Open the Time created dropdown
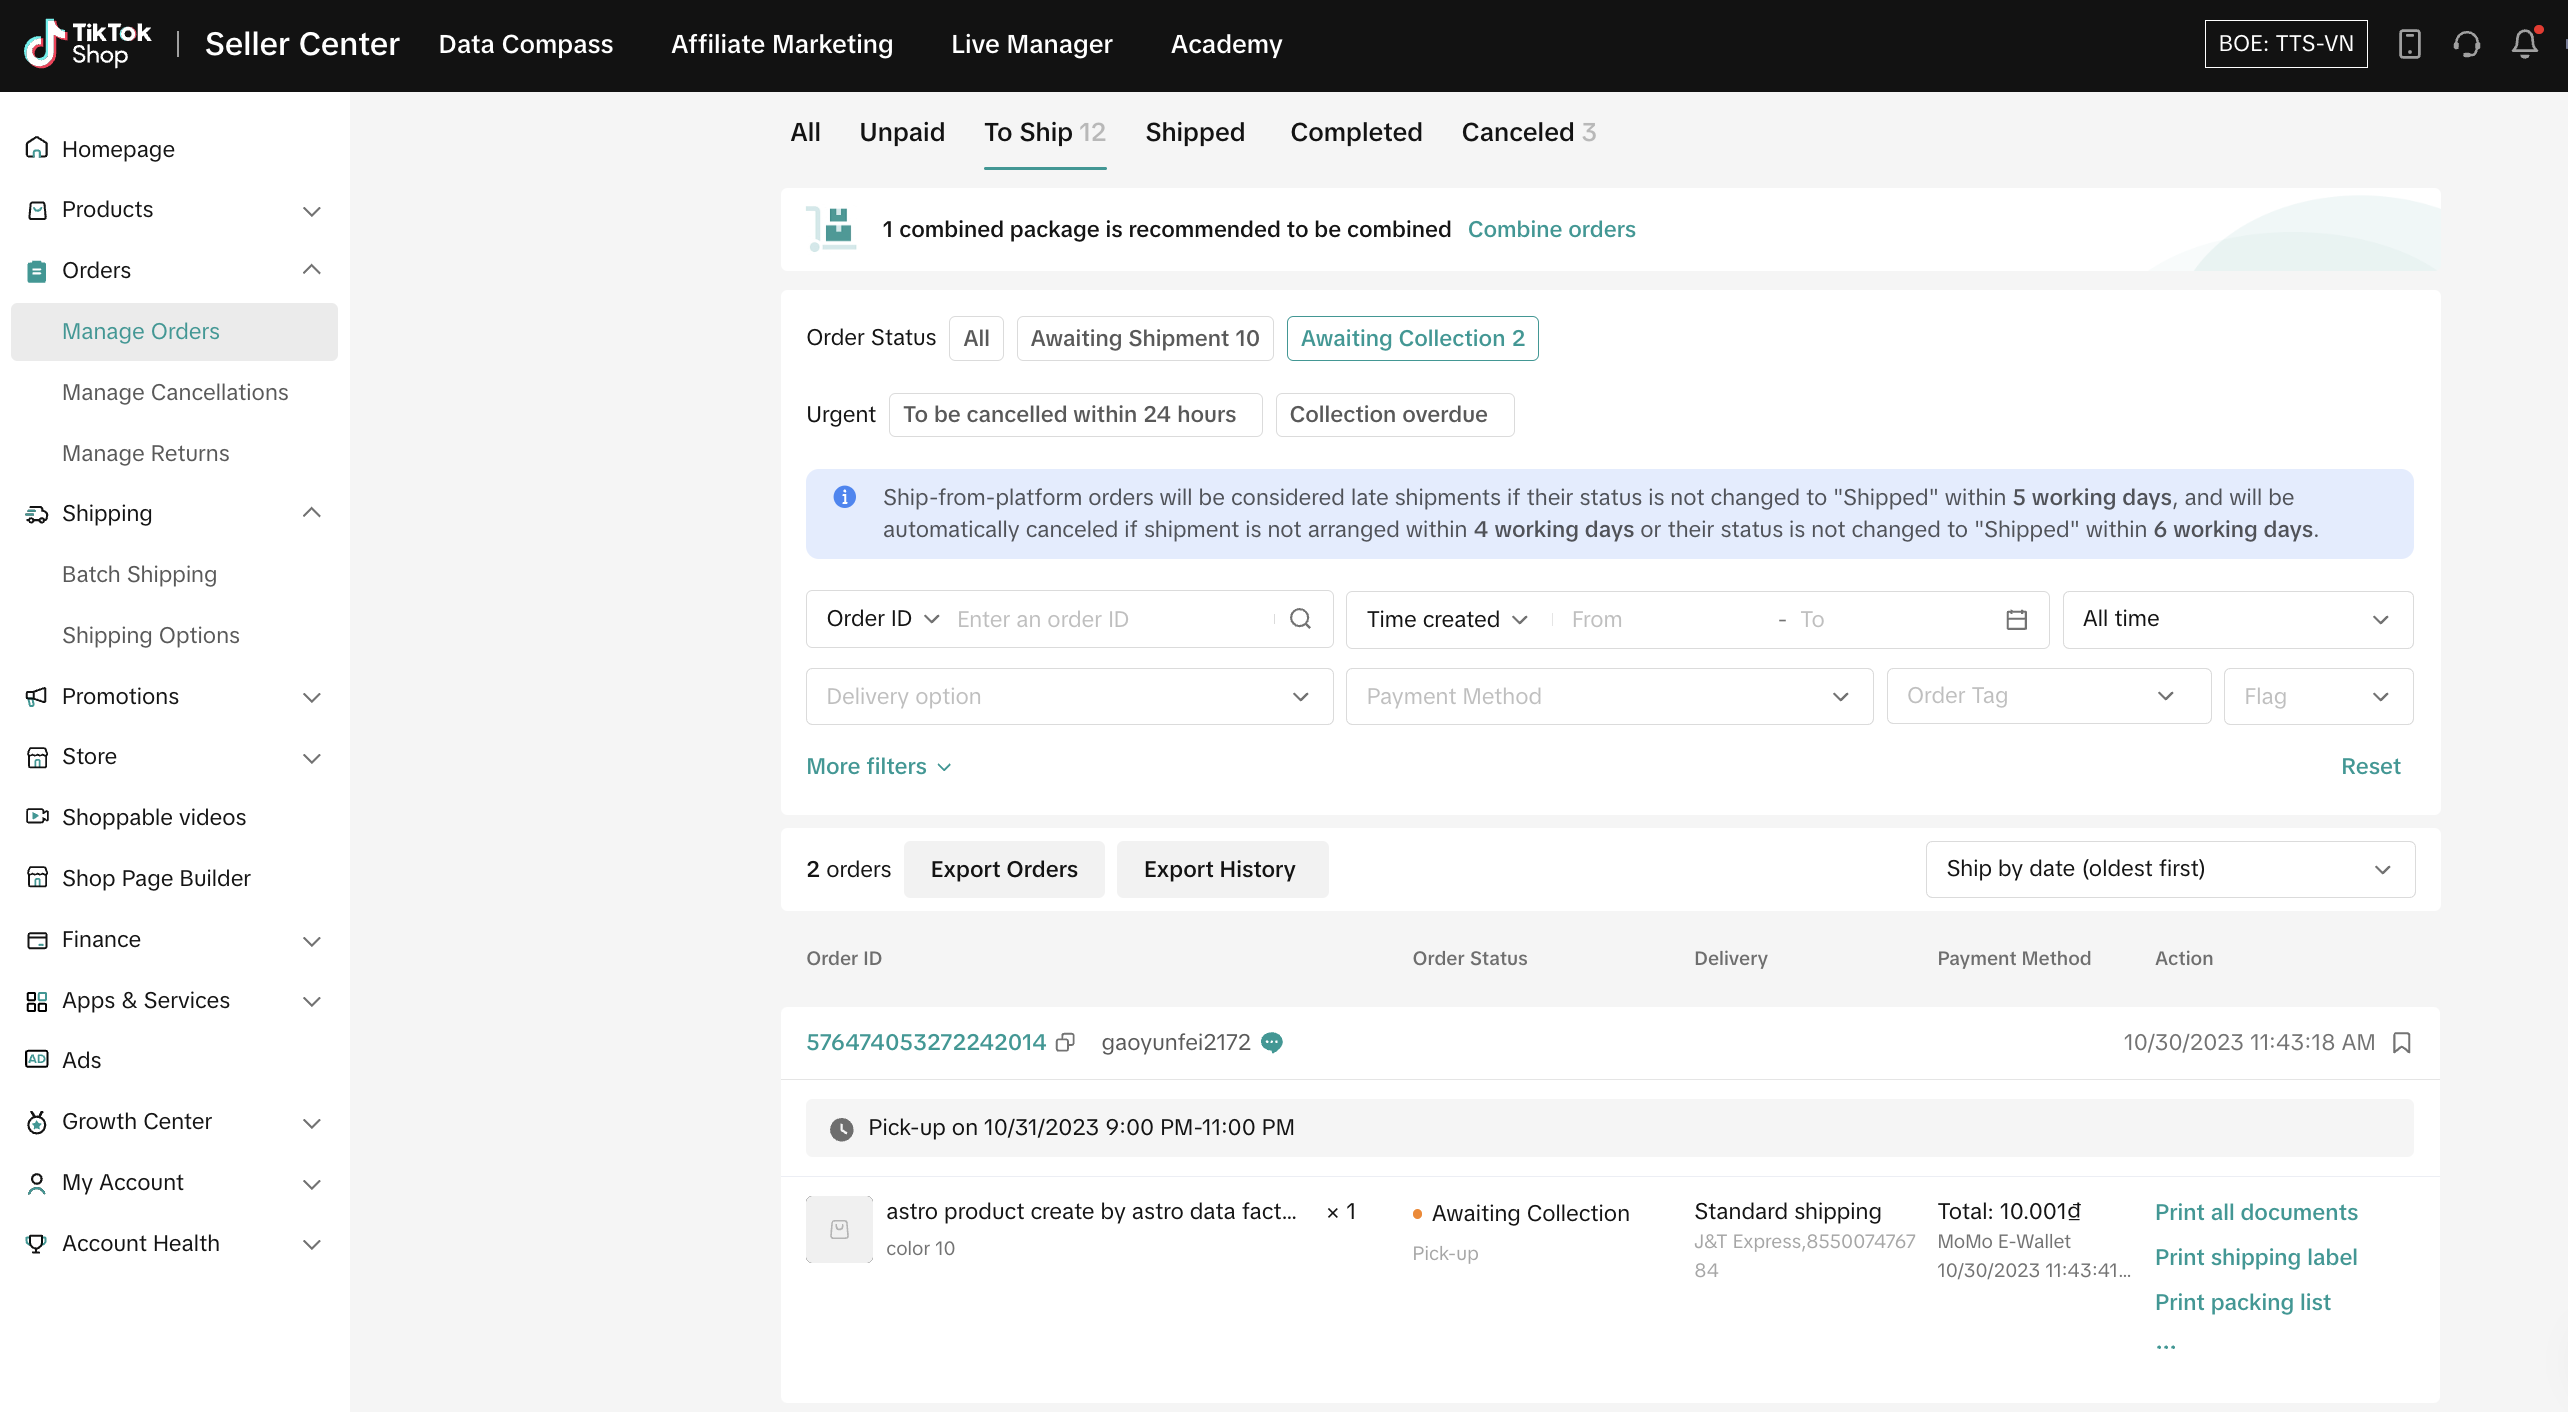Viewport: 2568px width, 1412px height. click(x=1447, y=620)
